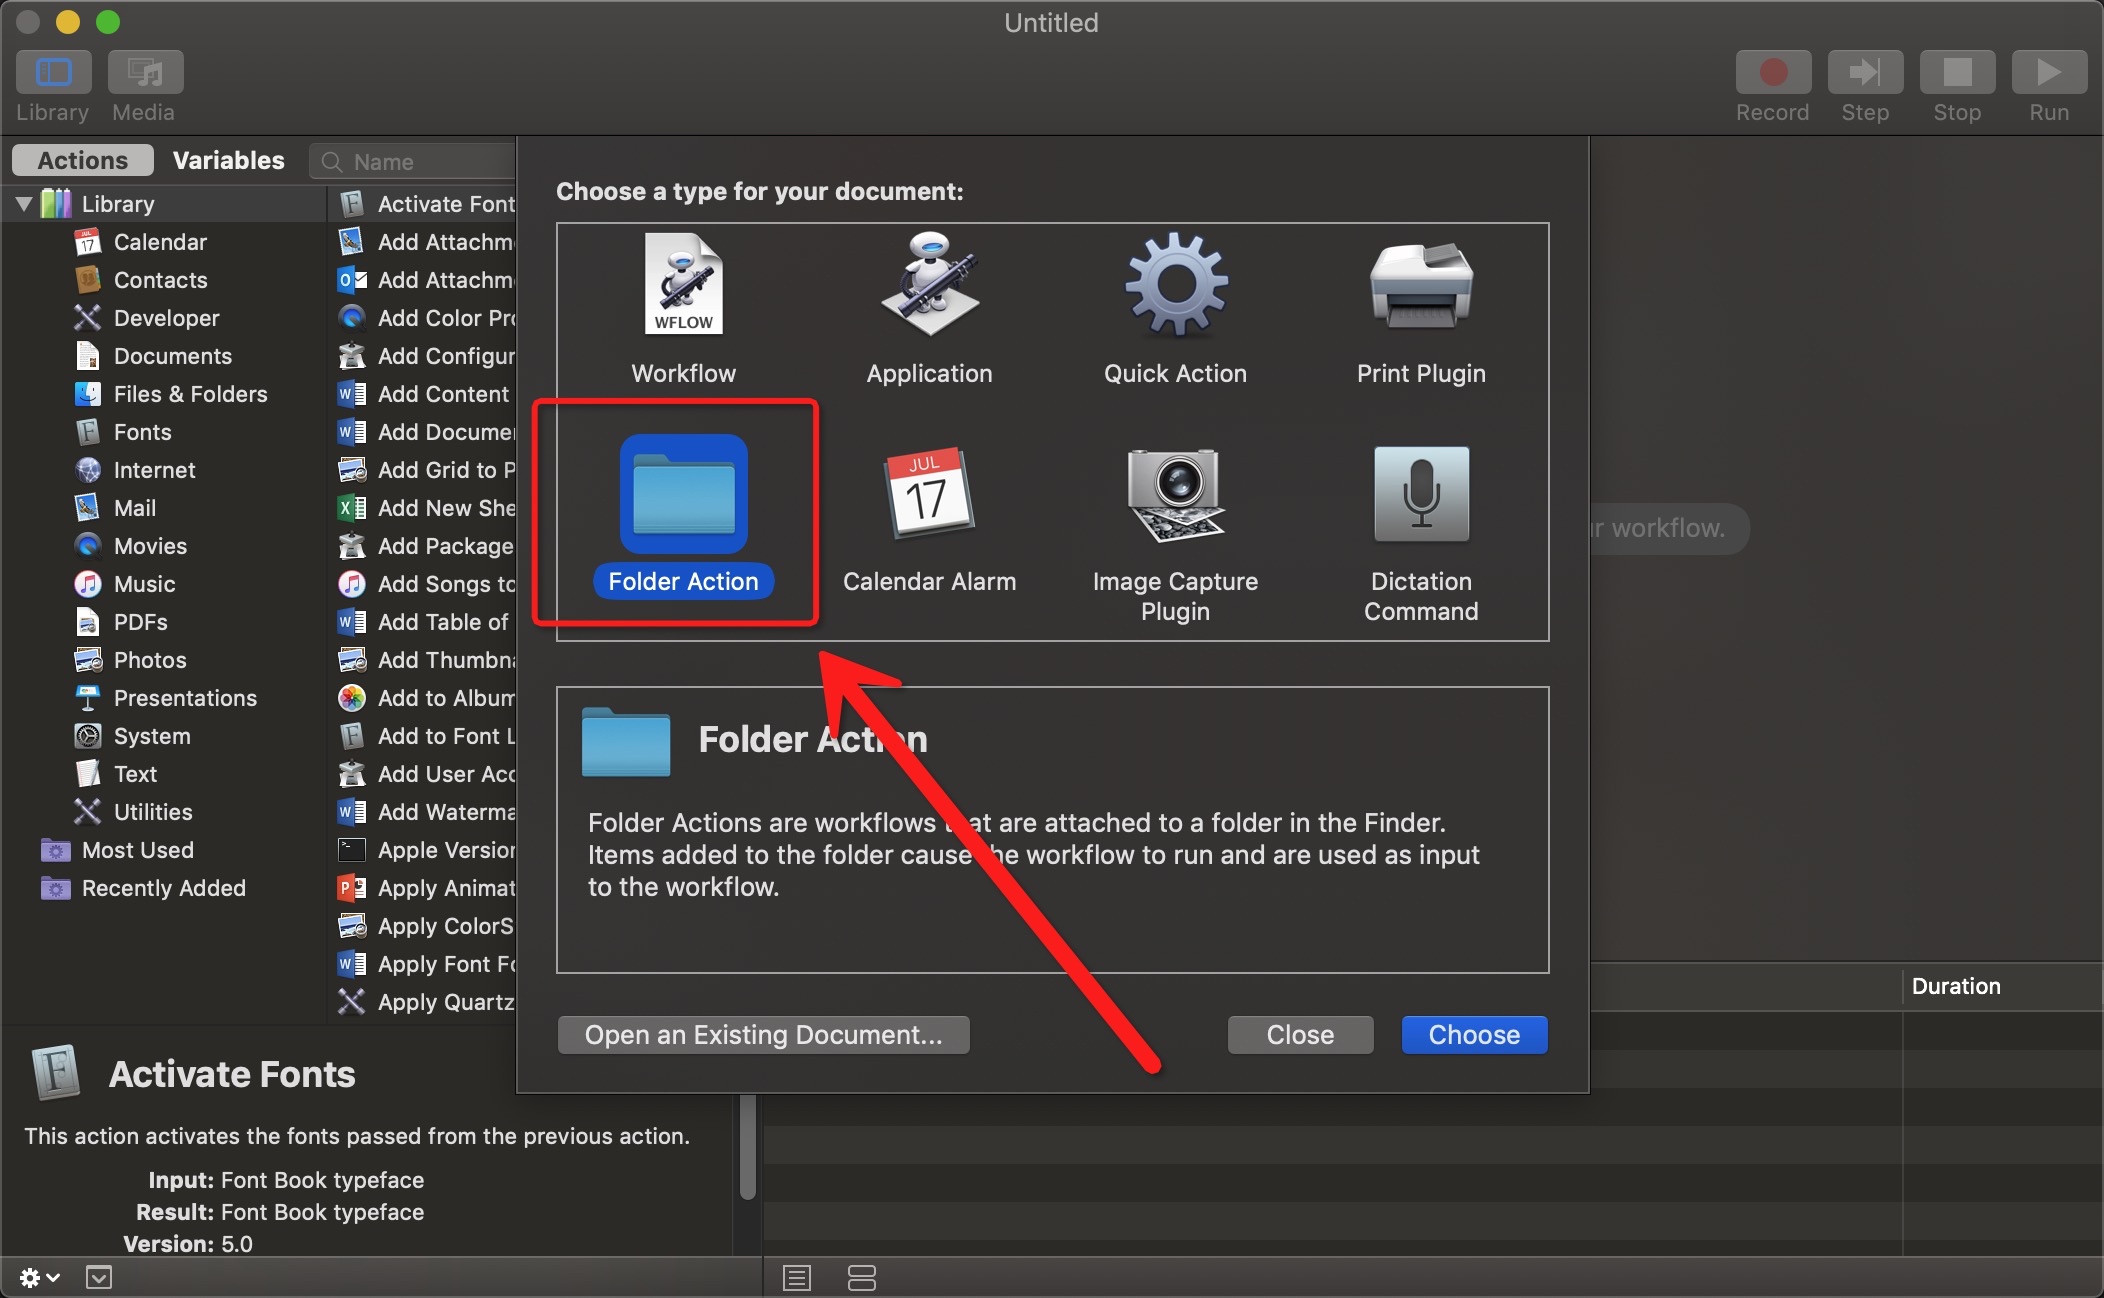
Task: Collapse the Library disclosure triangle
Action: [x=24, y=204]
